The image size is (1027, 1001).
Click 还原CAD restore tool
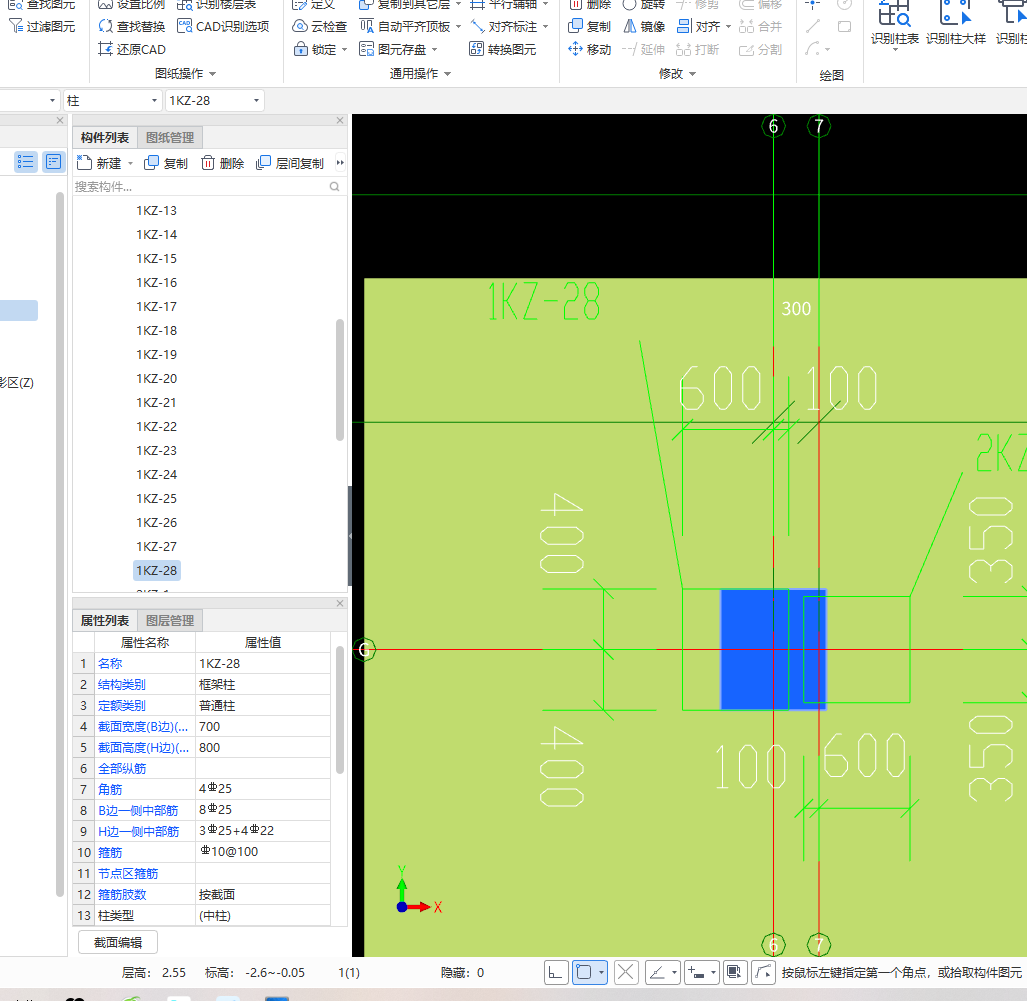click(x=131, y=49)
